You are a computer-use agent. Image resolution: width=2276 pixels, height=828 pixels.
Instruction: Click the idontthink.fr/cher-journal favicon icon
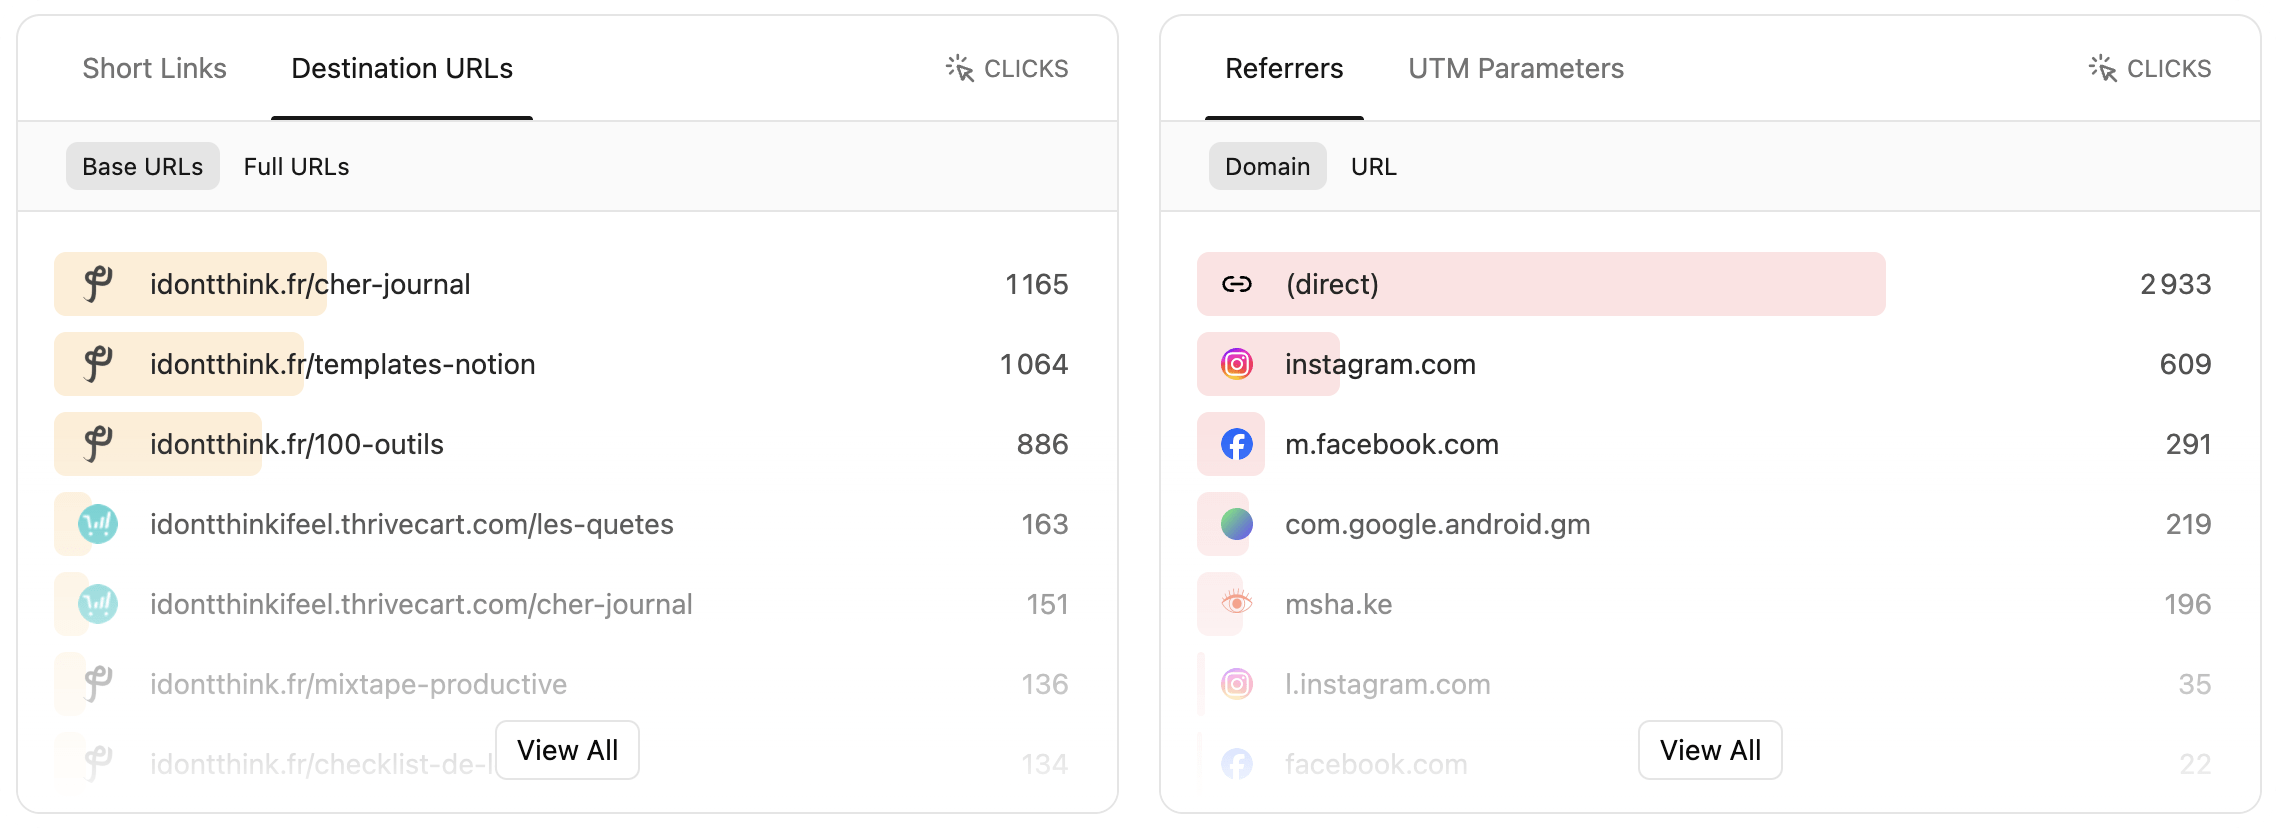[x=98, y=284]
